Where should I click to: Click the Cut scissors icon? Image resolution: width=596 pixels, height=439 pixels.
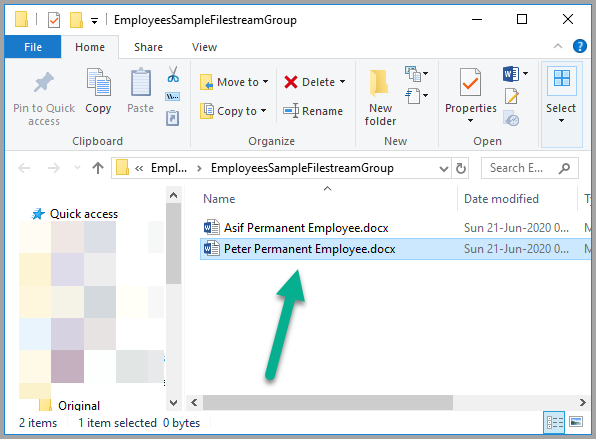click(173, 74)
